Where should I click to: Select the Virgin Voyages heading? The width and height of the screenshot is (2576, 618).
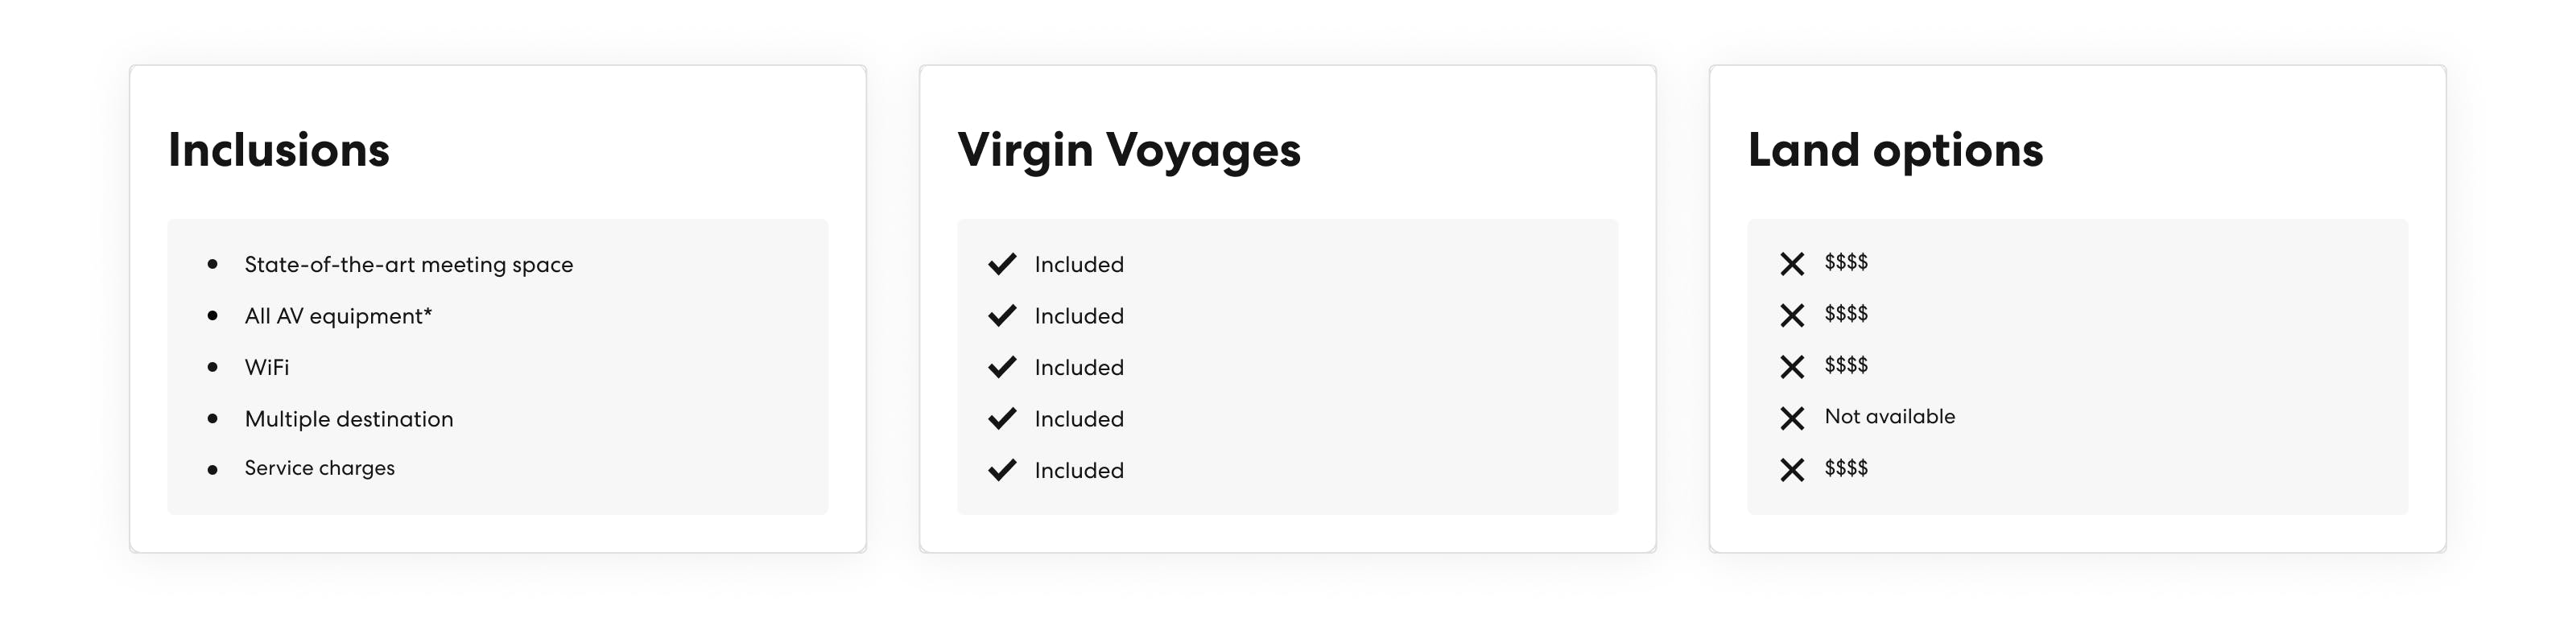1129,150
